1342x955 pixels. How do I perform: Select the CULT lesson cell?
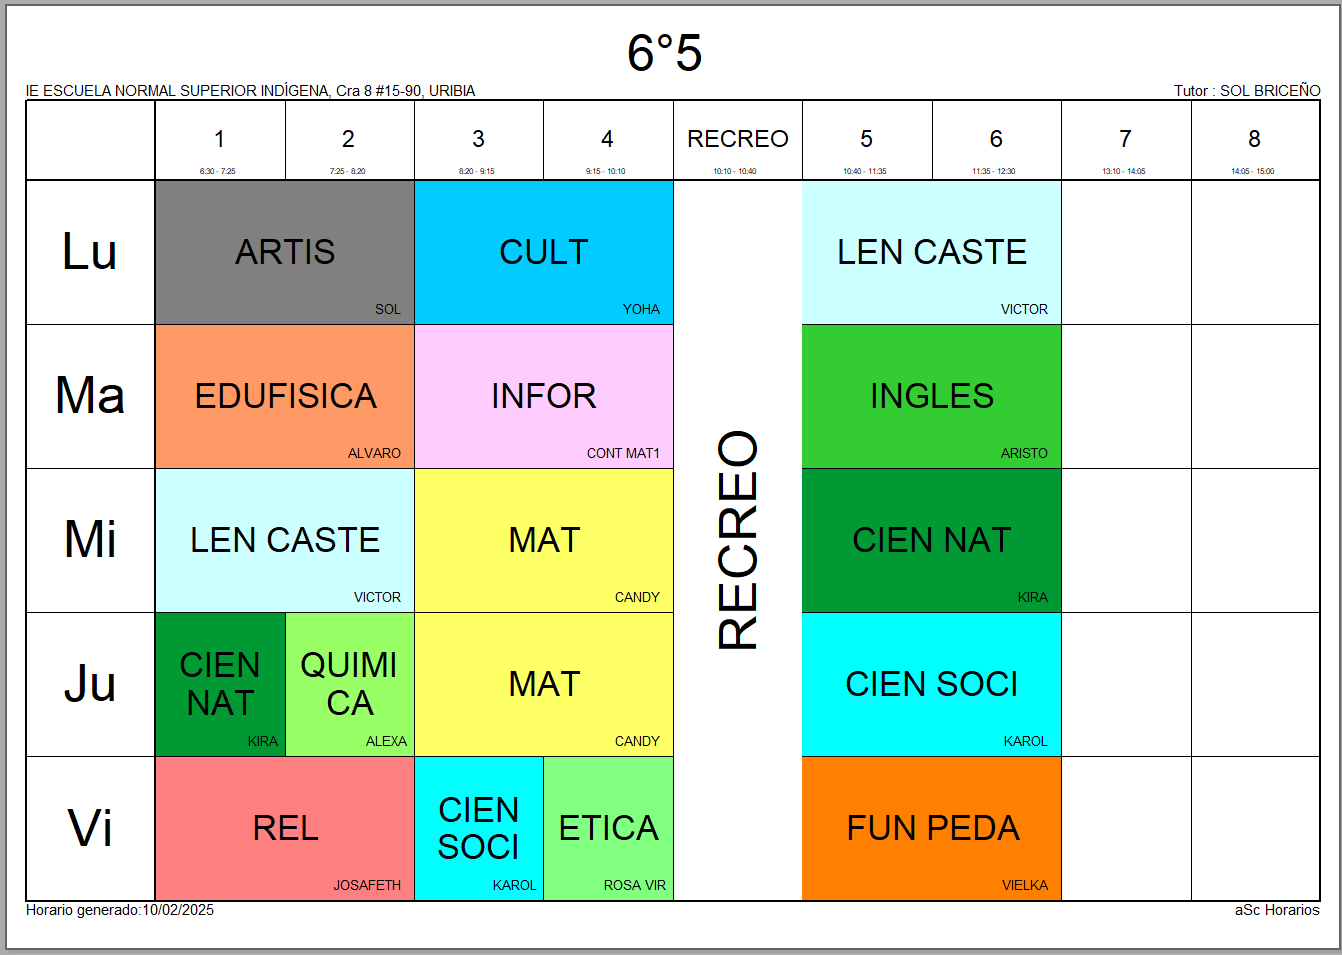(544, 252)
